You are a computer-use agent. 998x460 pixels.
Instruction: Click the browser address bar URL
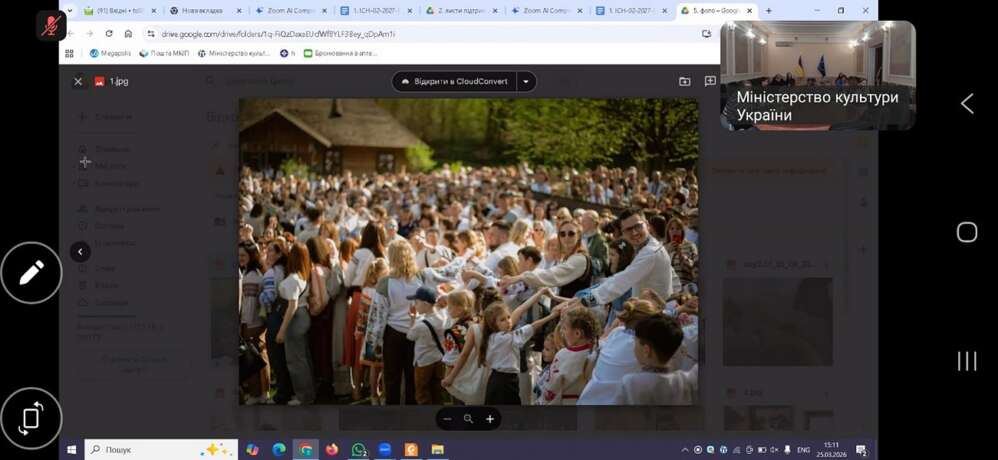[x=280, y=33]
